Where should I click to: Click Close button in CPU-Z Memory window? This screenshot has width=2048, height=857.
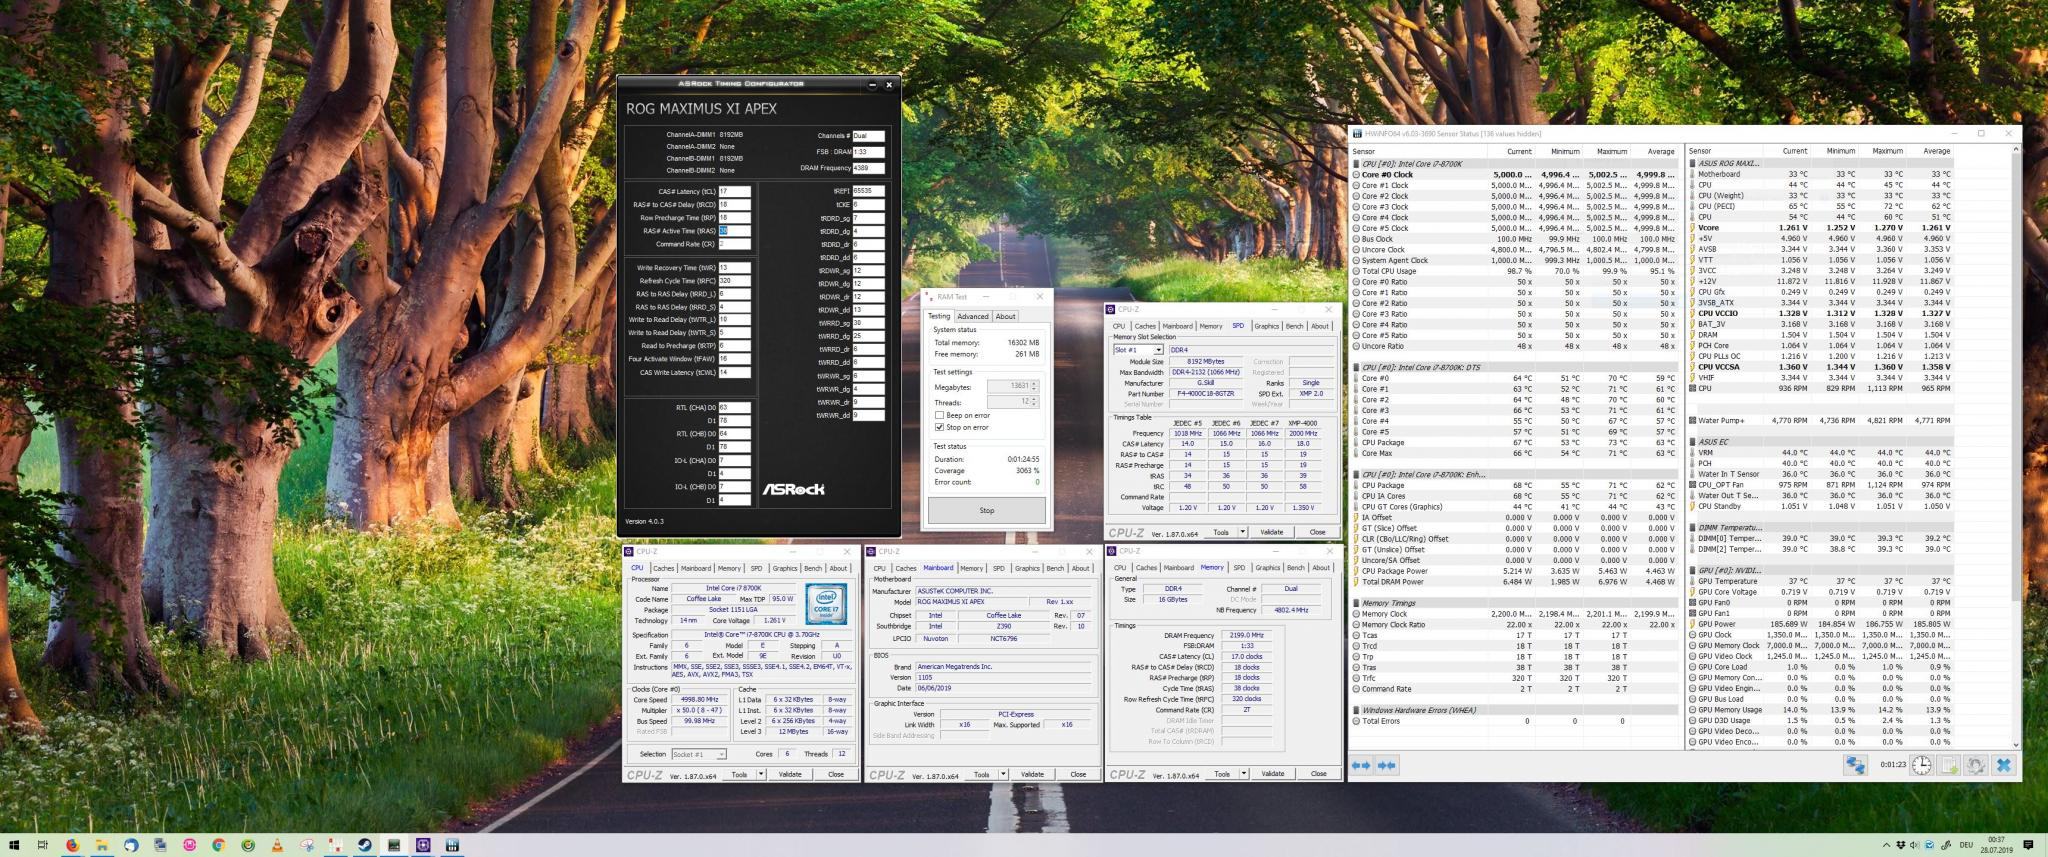coord(1318,774)
